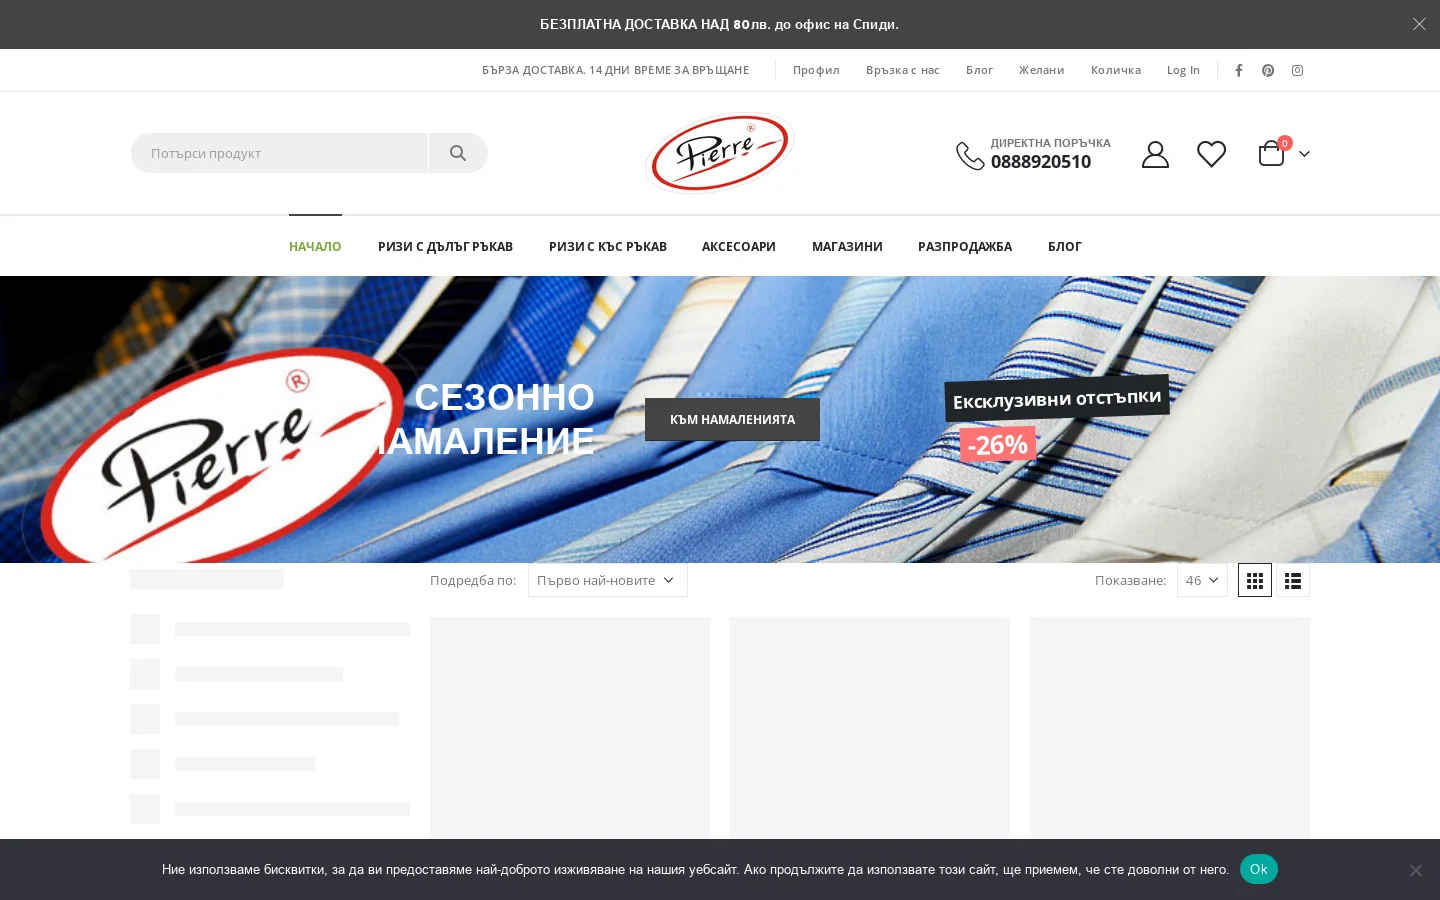Click the phone handset icon
This screenshot has width=1440, height=900.
(970, 155)
